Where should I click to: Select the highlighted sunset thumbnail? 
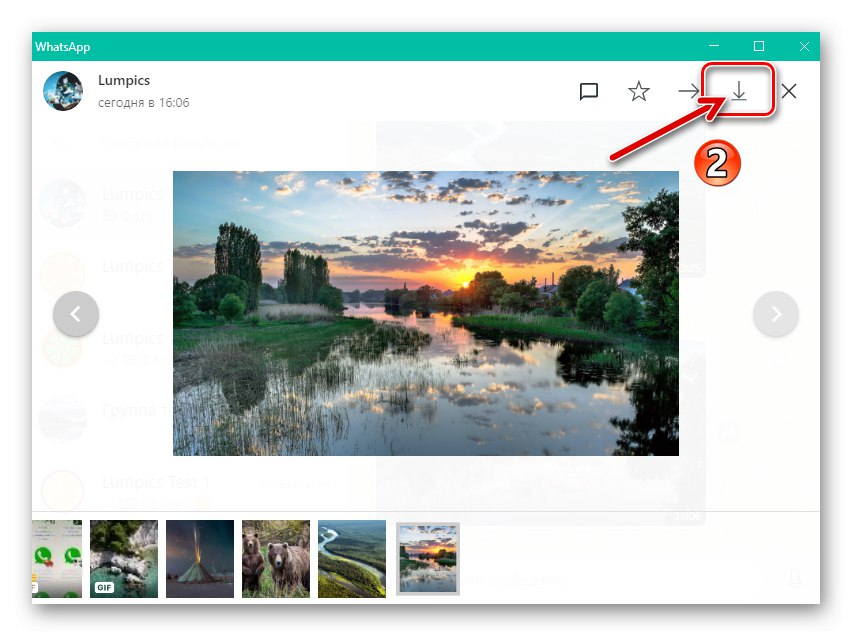(x=427, y=558)
